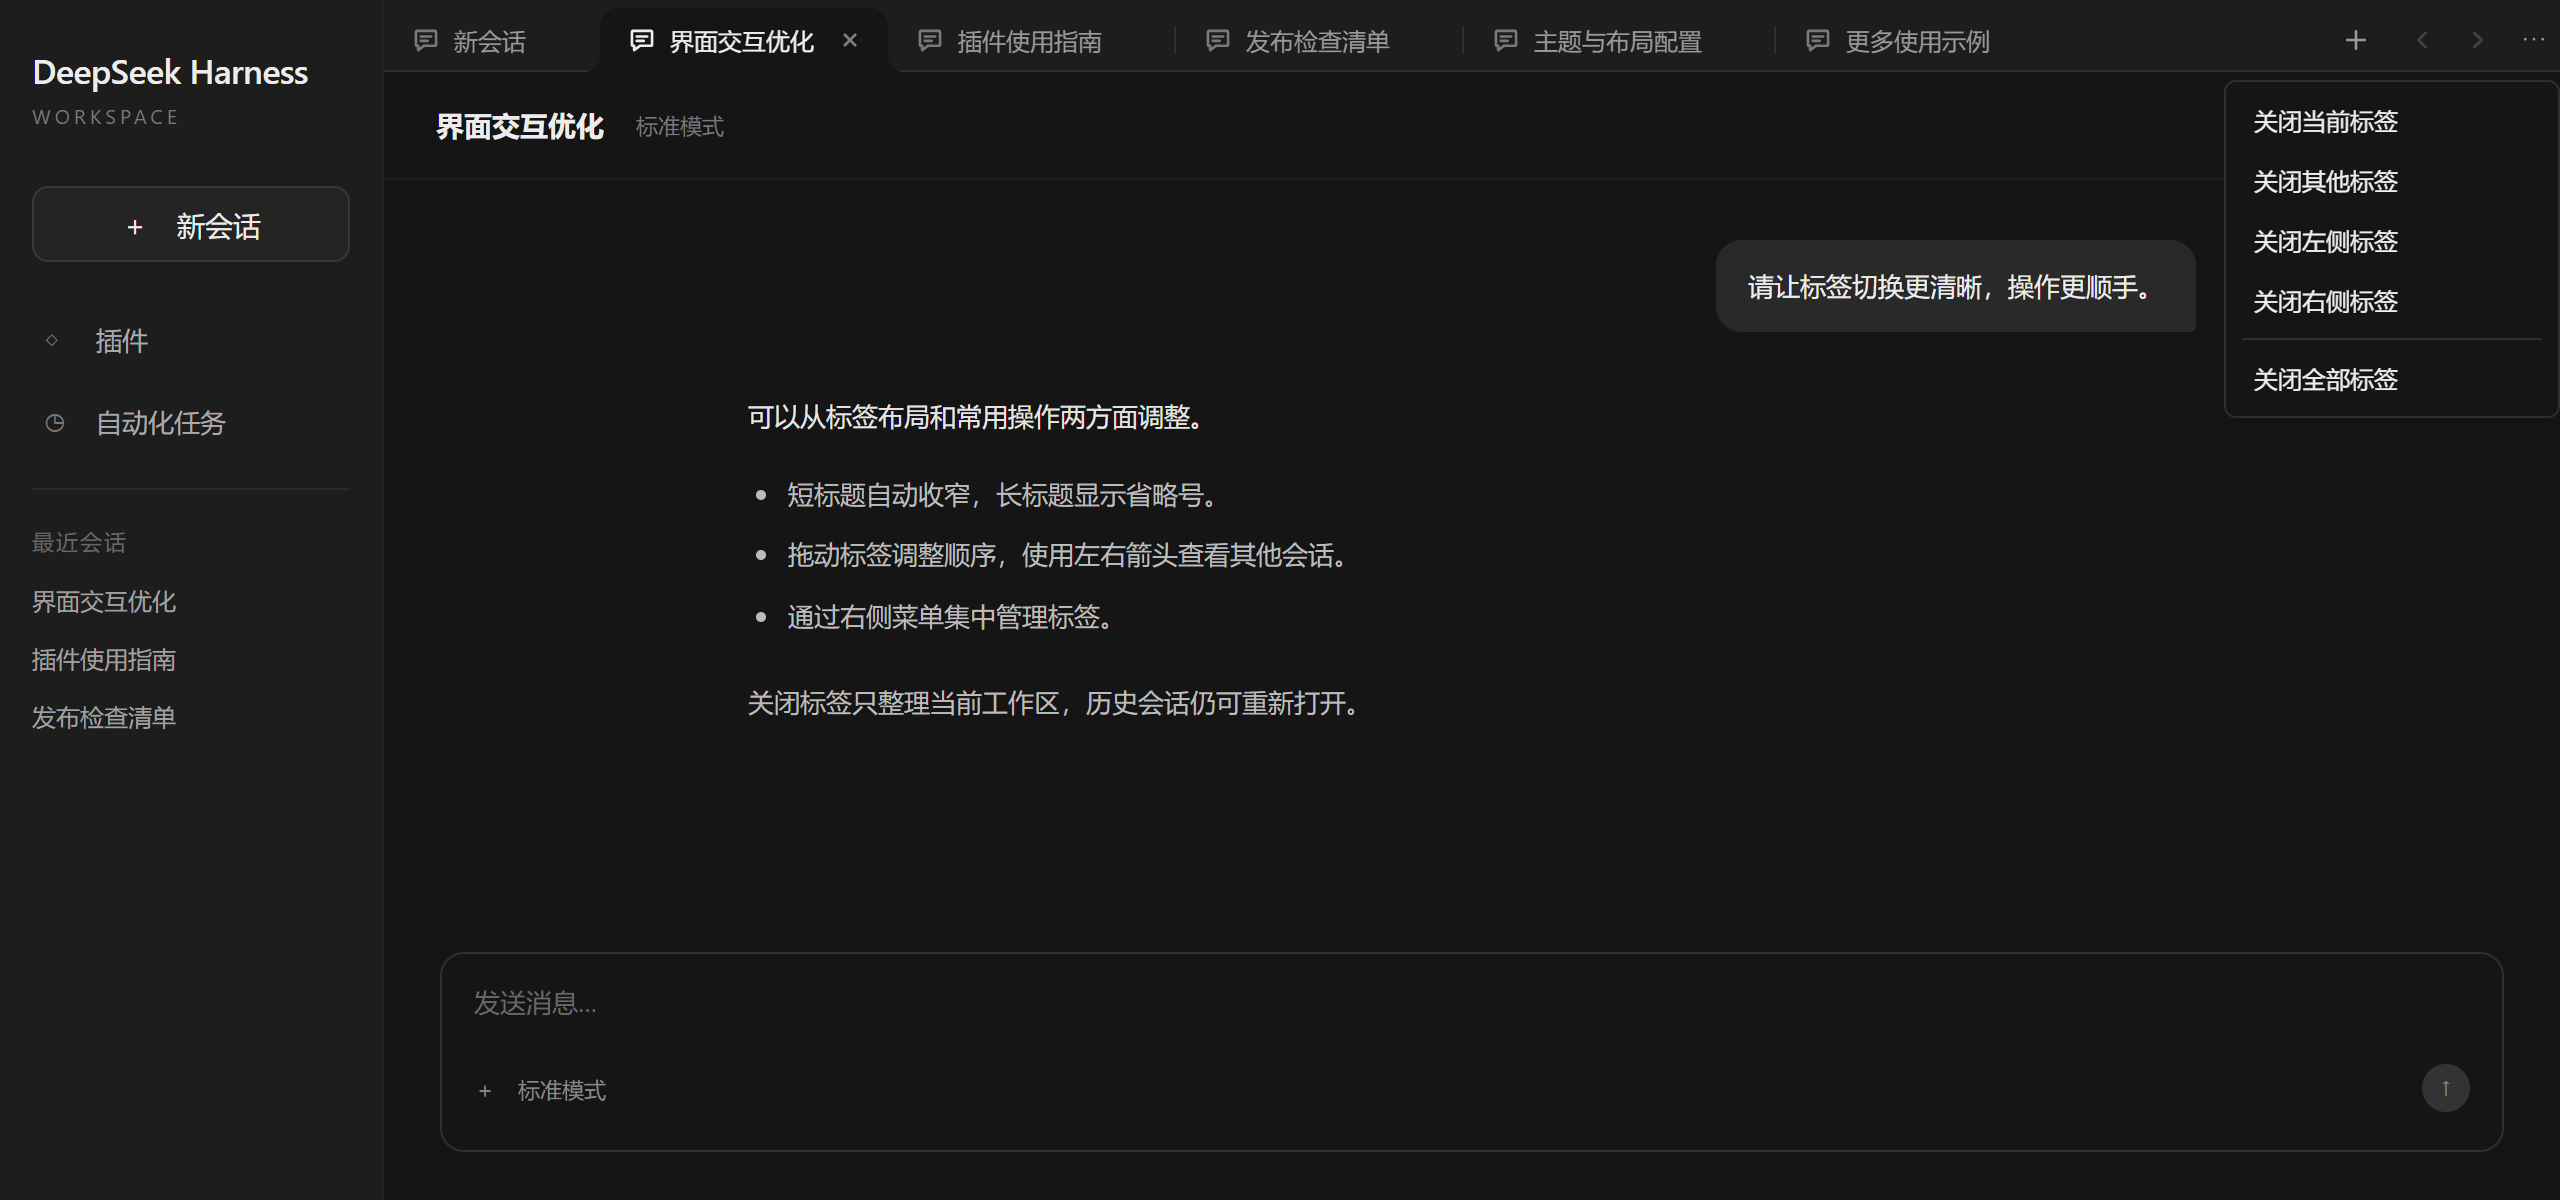The height and width of the screenshot is (1200, 2560).
Task: Click the right arrow to scroll tabs forward
Action: click(x=2477, y=40)
